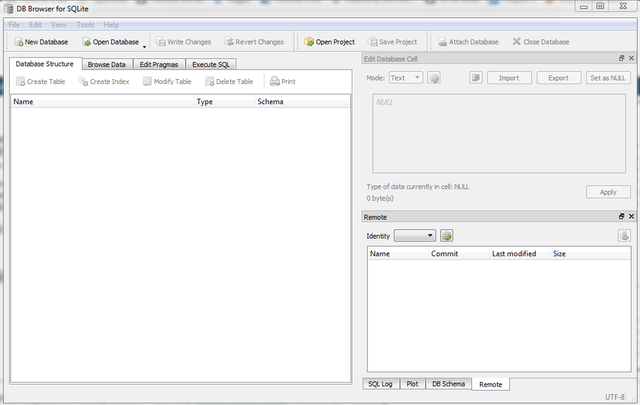This screenshot has height=405, width=640.
Task: Minimize the DB Browser window
Action: click(584, 6)
